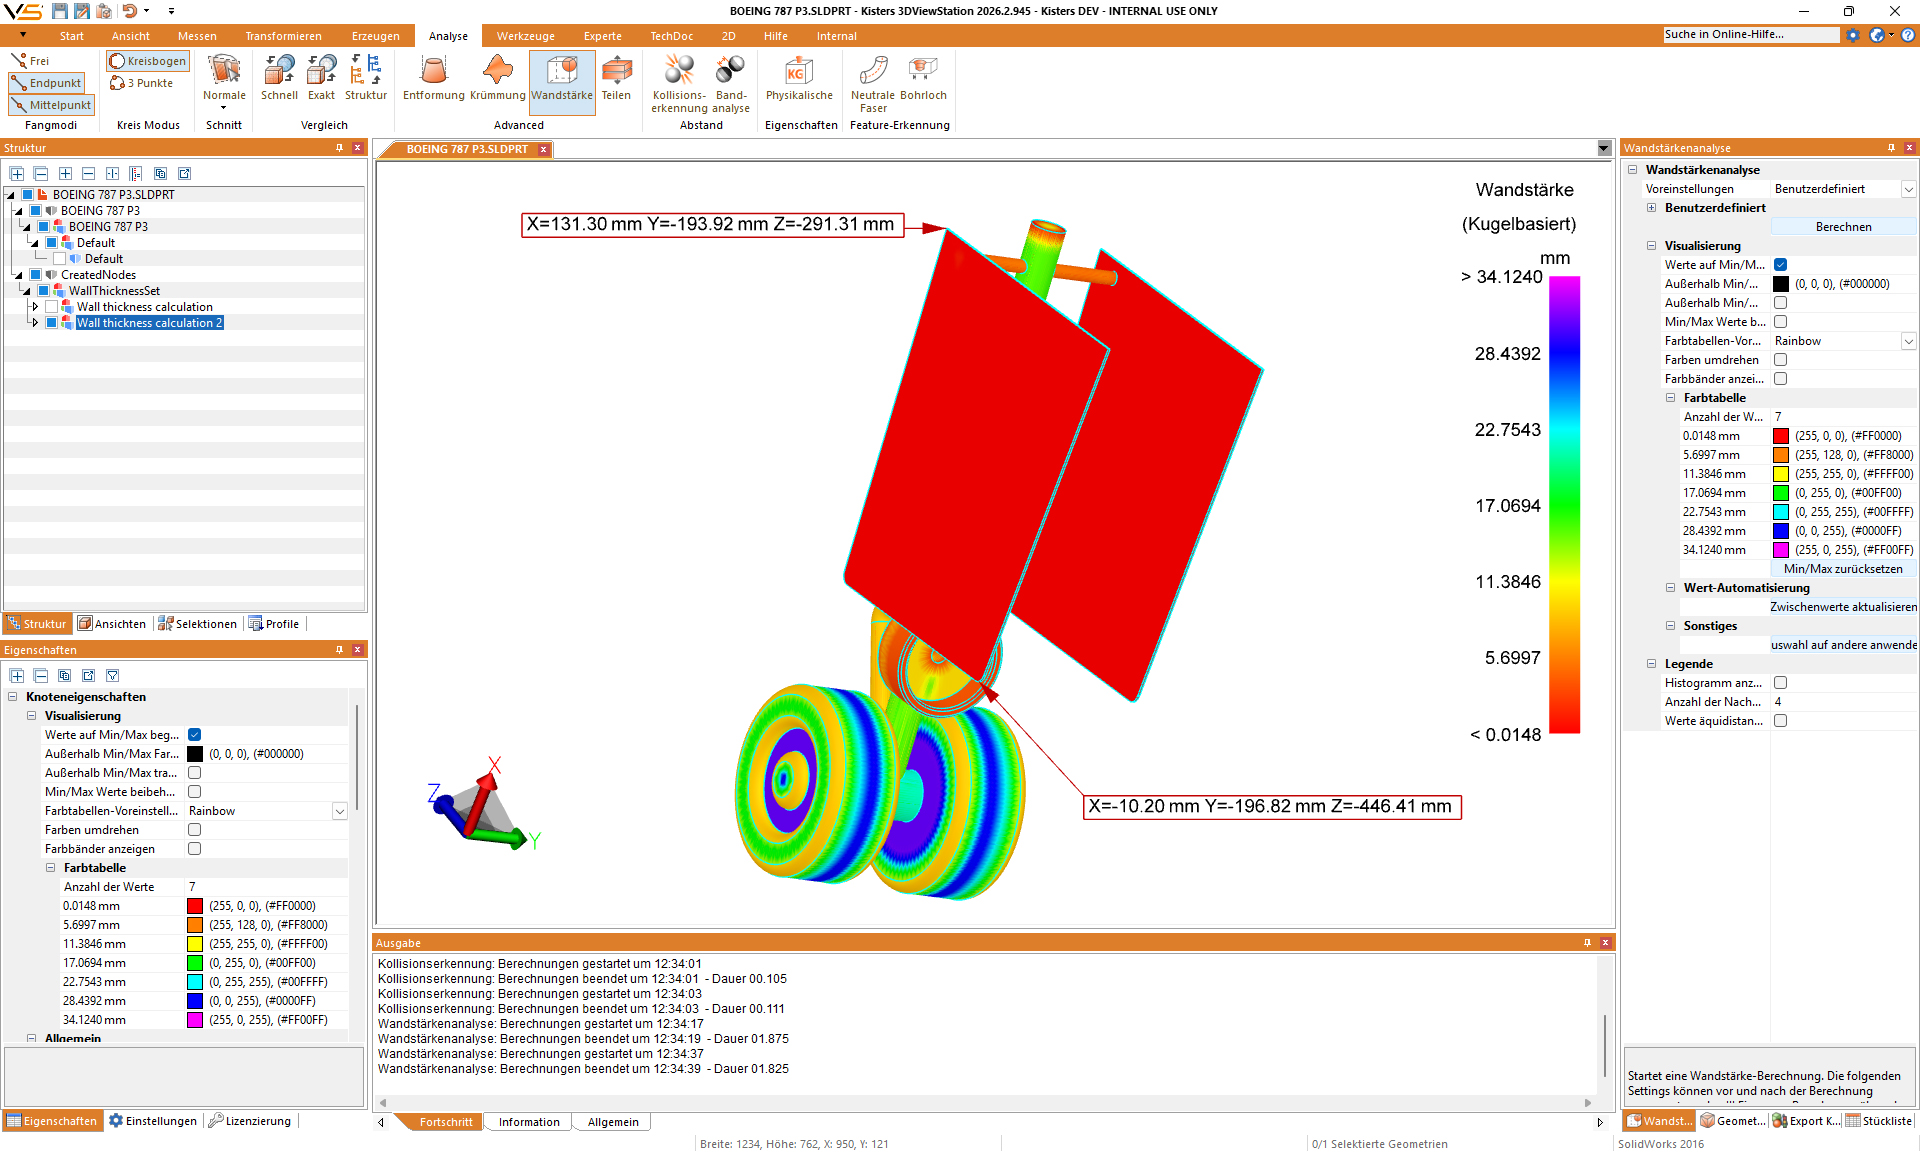Click Zwischenwerte aktualisieren button

point(1843,607)
